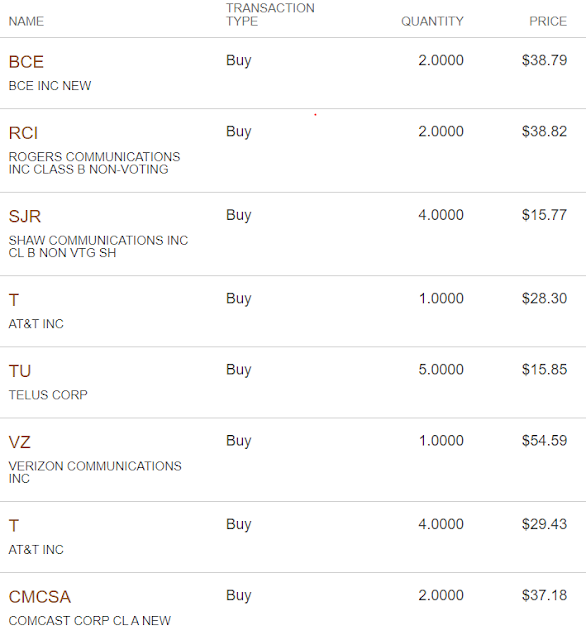586x640 pixels.
Task: Sort by the NAME column header
Action: pyautogui.click(x=26, y=21)
